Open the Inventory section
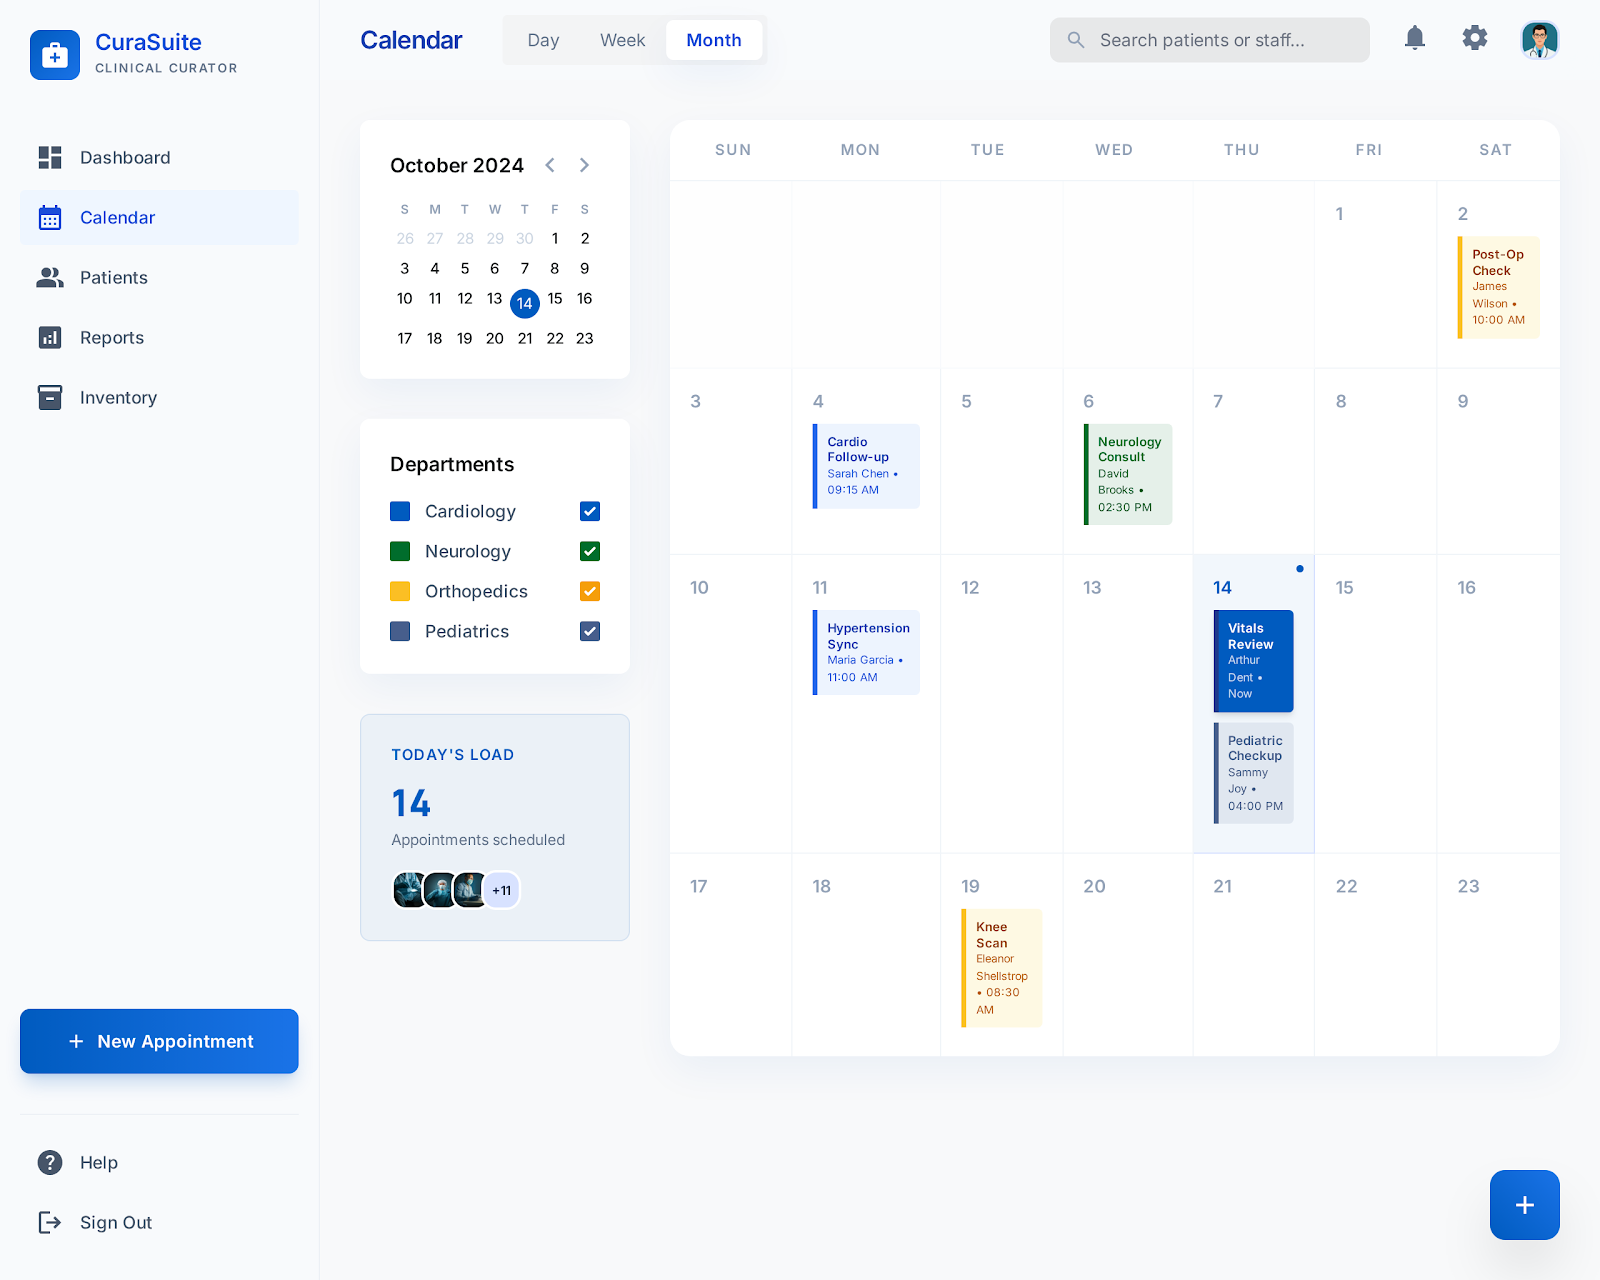This screenshot has height=1280, width=1600. pos(118,397)
